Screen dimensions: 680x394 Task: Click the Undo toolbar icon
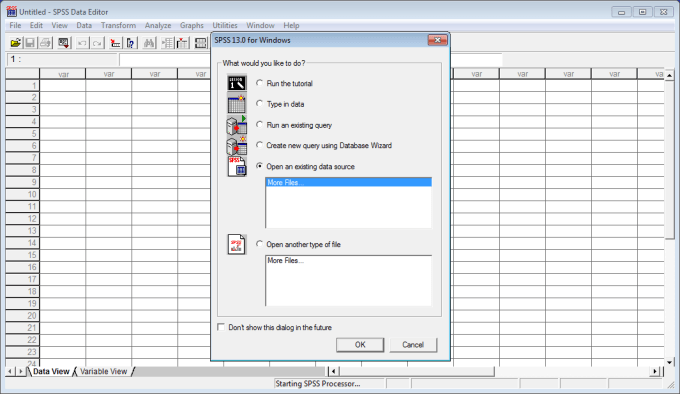(x=82, y=42)
